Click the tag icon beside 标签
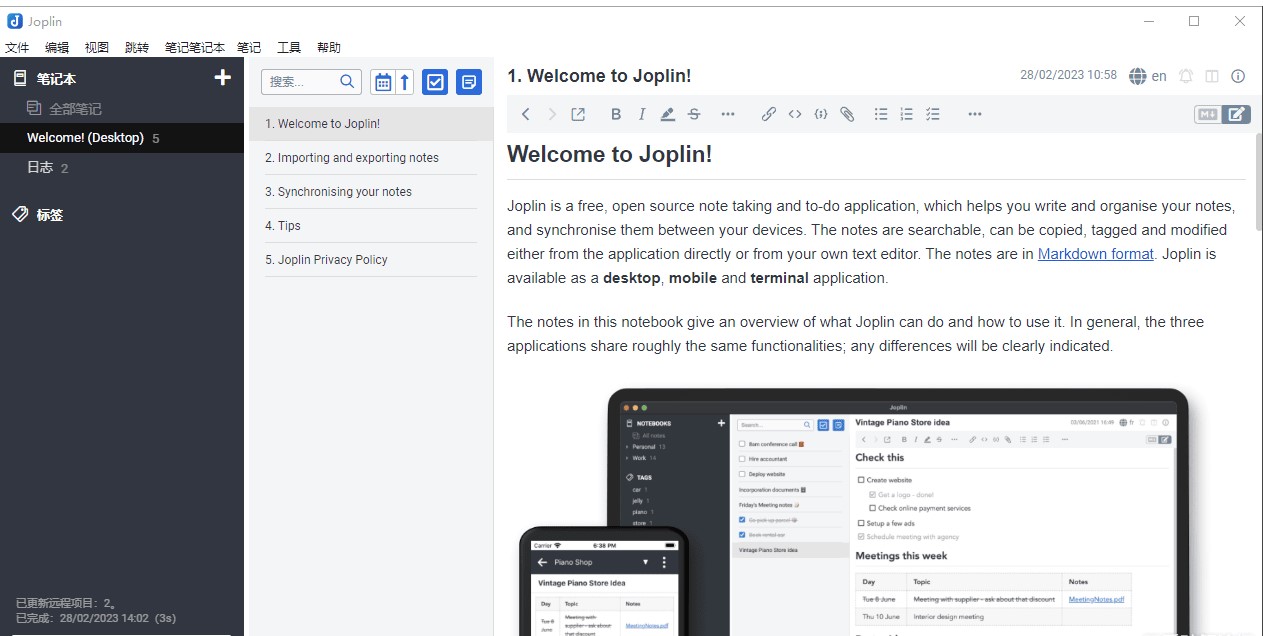Viewport: 1263px width, 636px height. click(x=20, y=214)
